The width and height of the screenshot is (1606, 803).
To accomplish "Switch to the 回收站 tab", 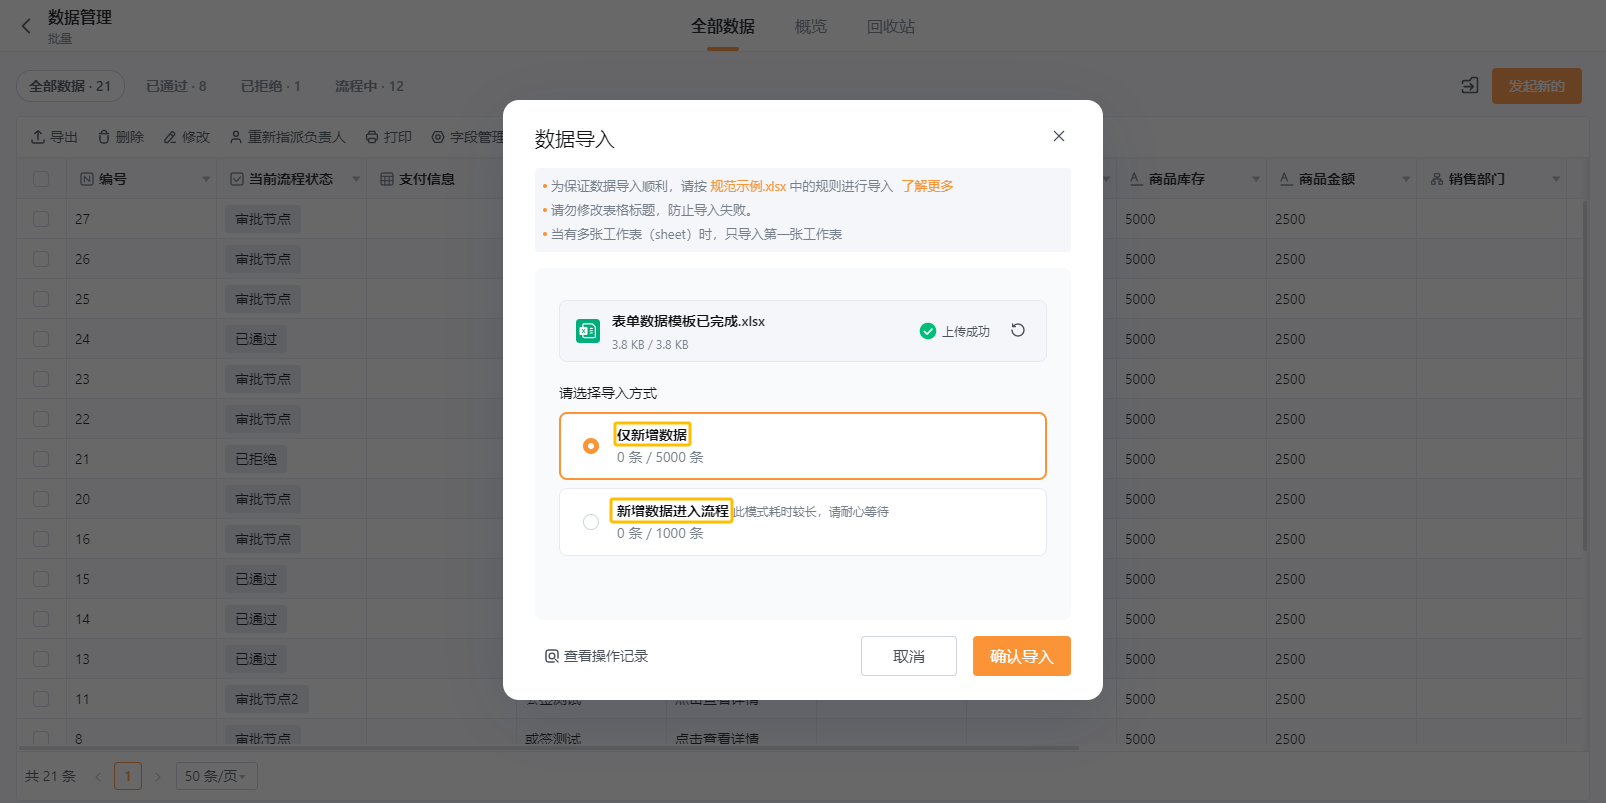I will coord(891,26).
